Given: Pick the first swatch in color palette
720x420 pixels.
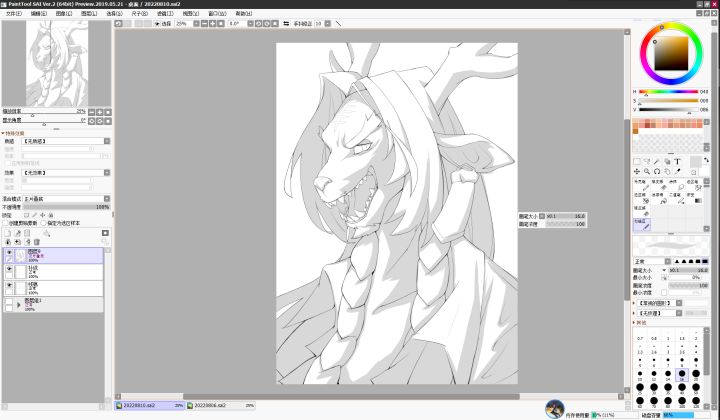Looking at the screenshot, I should coord(636,123).
